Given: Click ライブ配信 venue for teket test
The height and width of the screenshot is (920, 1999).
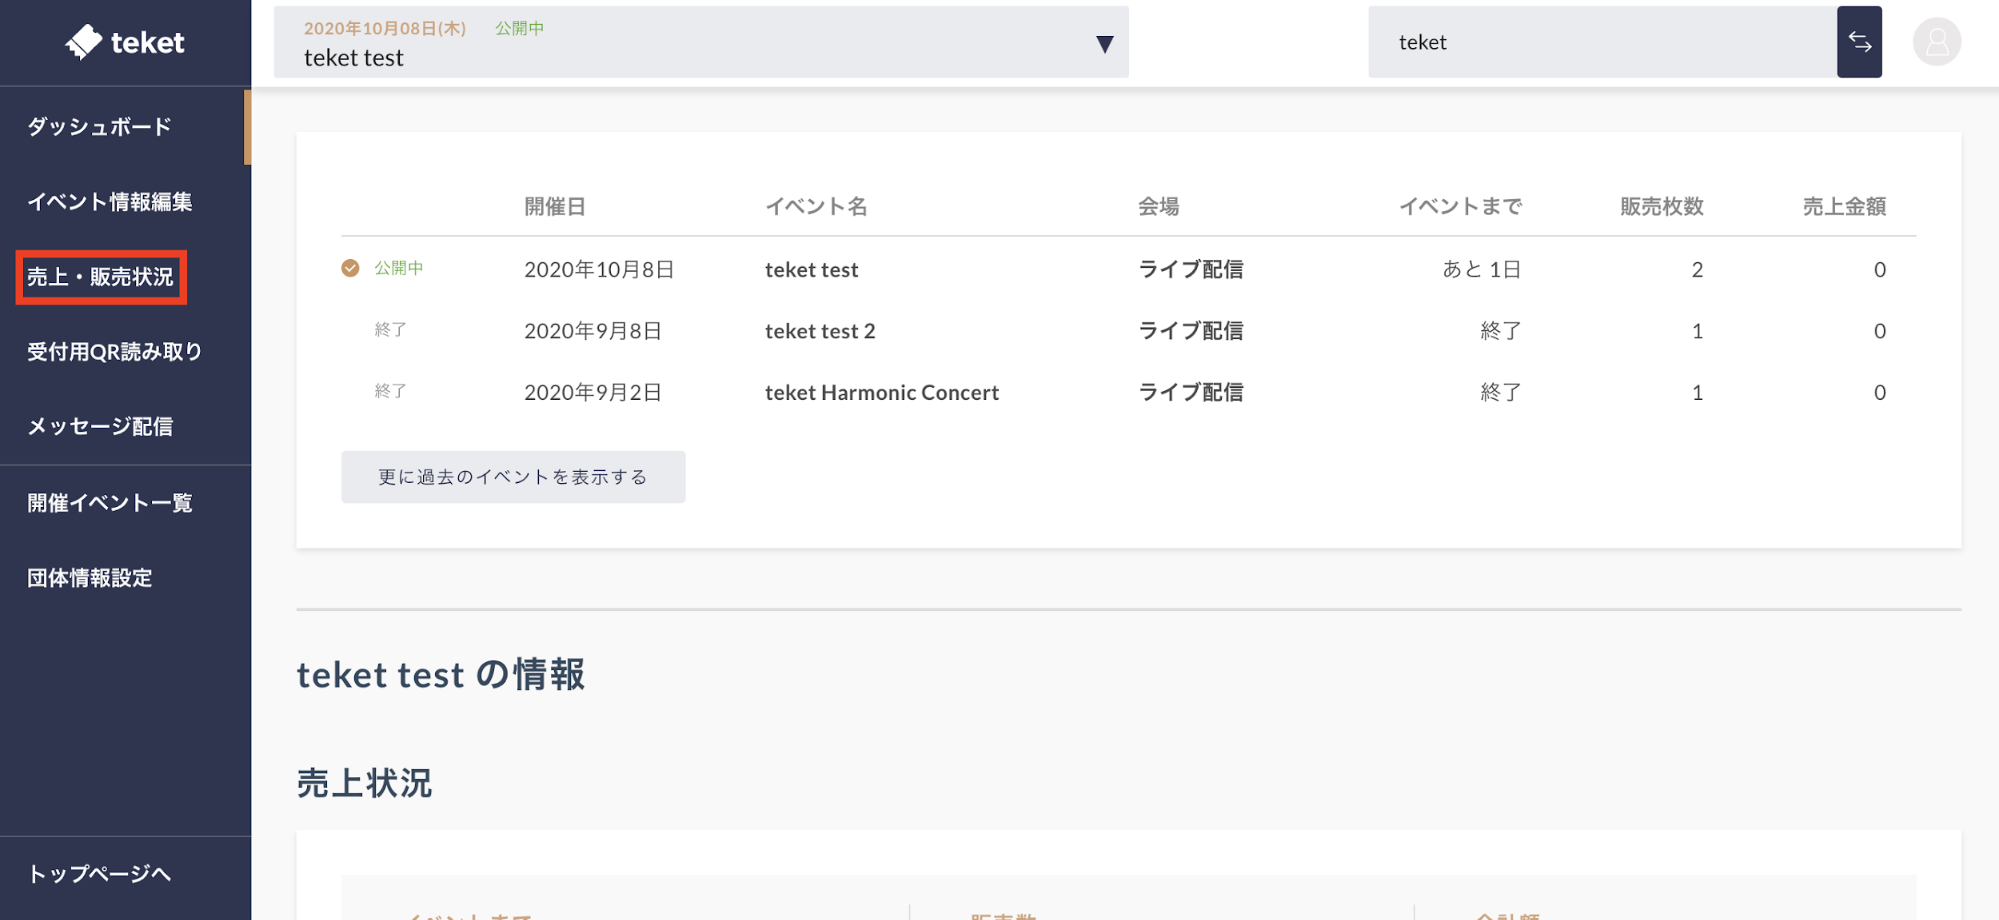Looking at the screenshot, I should click(1190, 269).
